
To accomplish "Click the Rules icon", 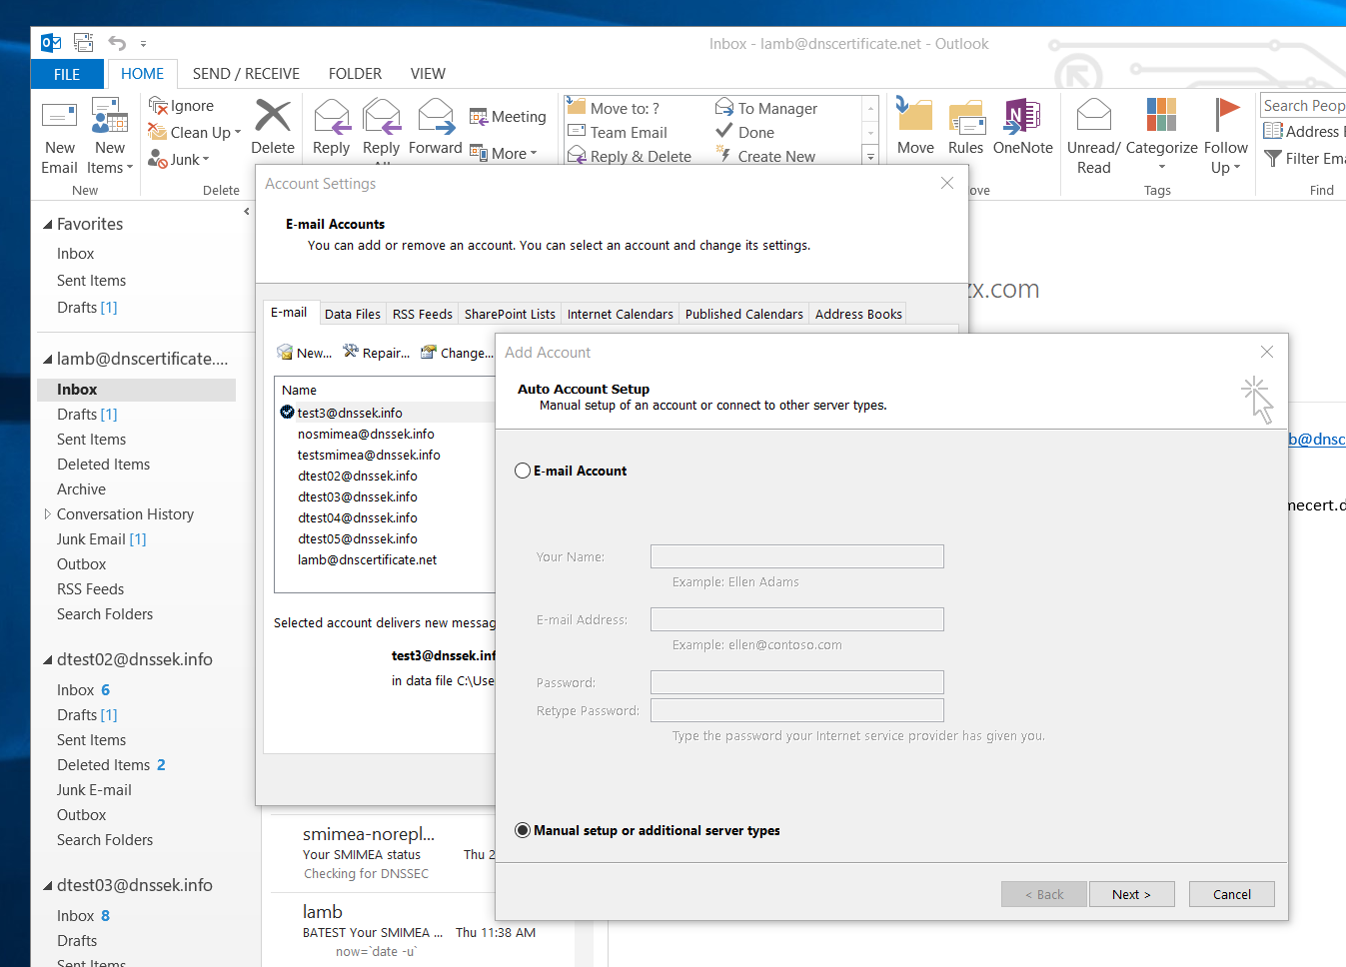I will (965, 117).
